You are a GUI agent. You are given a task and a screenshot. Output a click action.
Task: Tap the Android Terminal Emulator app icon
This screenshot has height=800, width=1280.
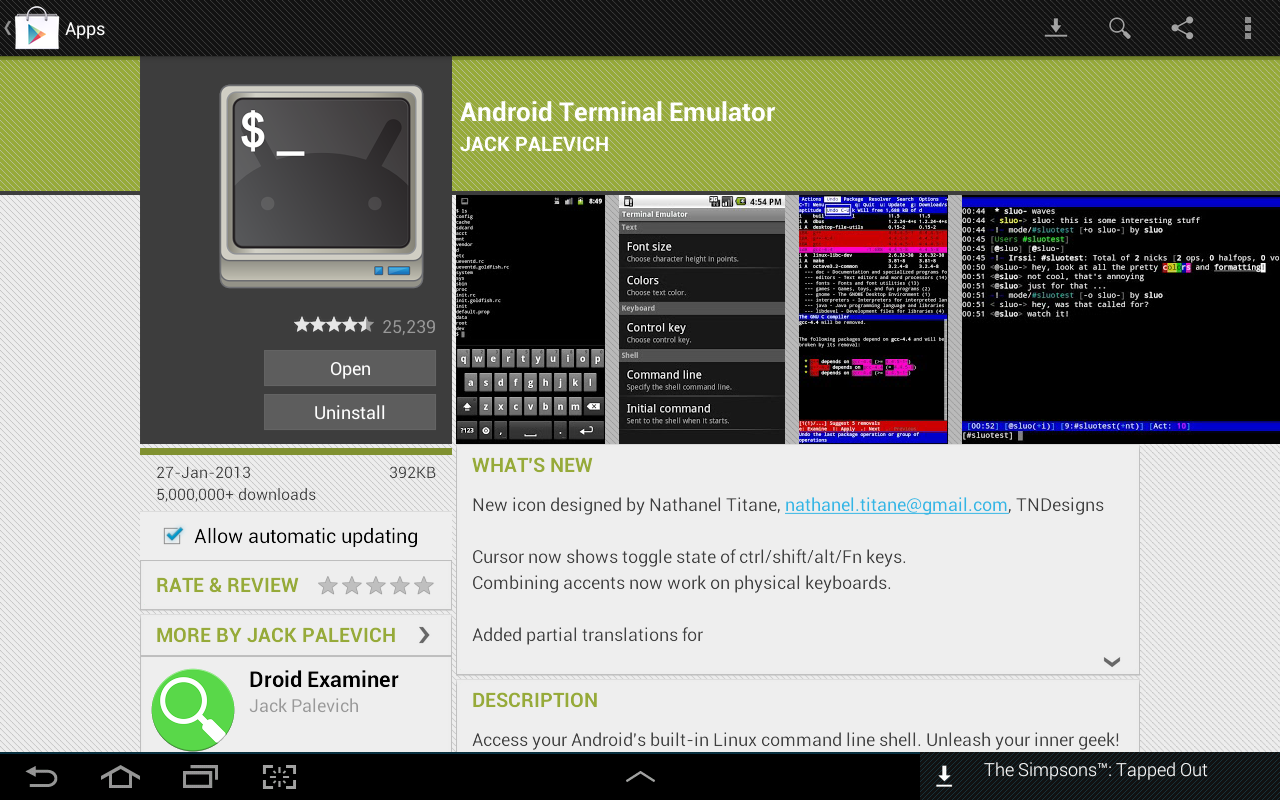[x=321, y=187]
